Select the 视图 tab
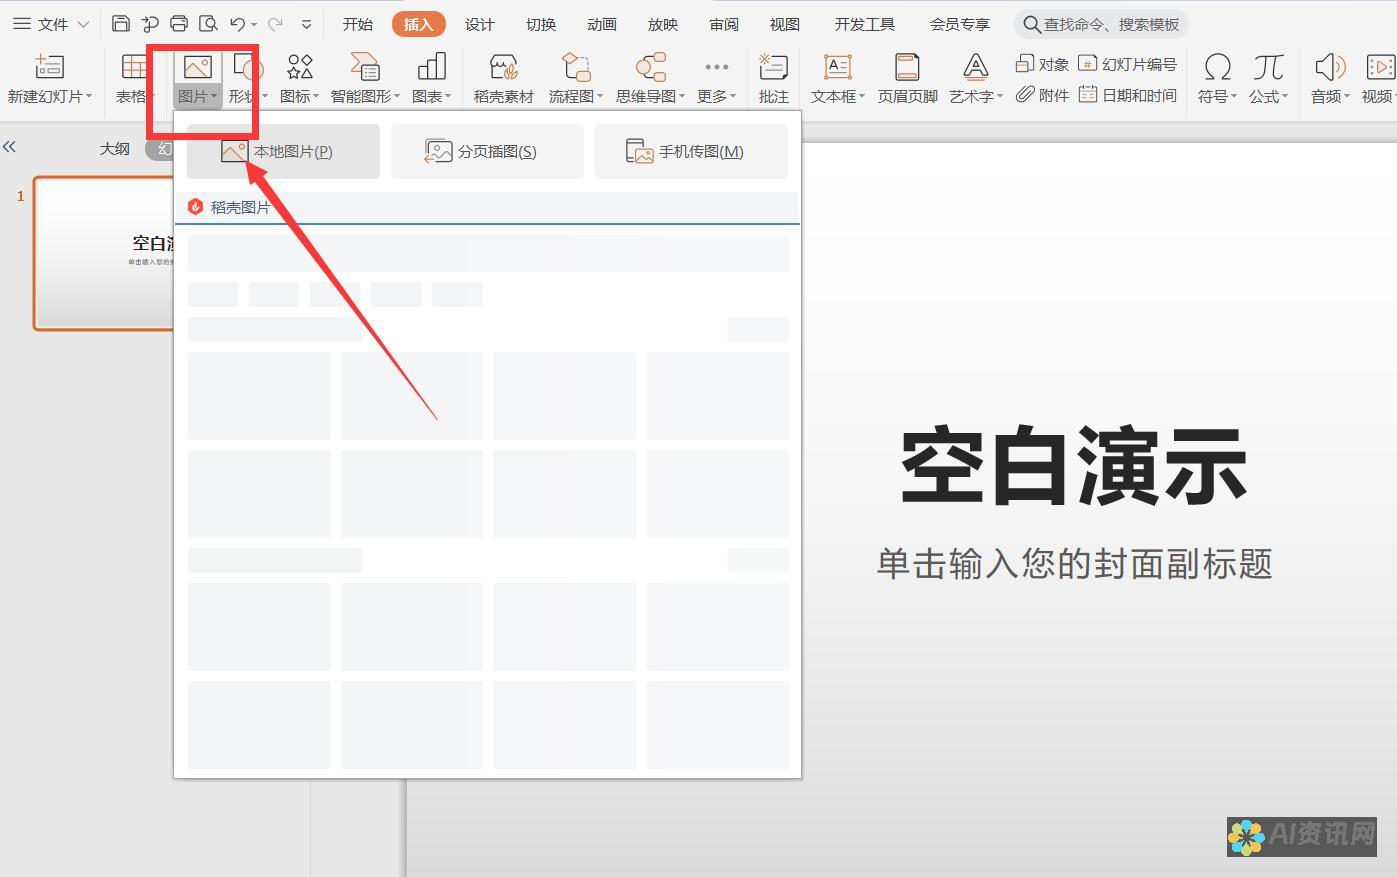Viewport: 1397px width, 877px height. click(784, 24)
